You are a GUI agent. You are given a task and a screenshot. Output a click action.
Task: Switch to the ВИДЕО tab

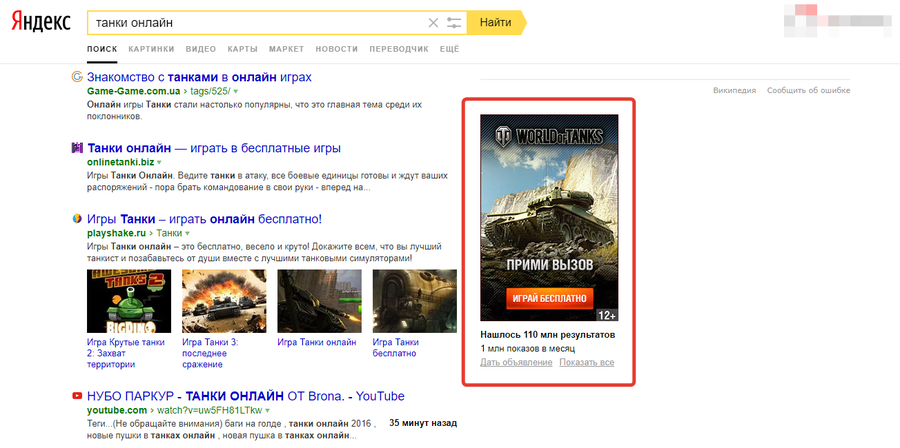[x=201, y=49]
